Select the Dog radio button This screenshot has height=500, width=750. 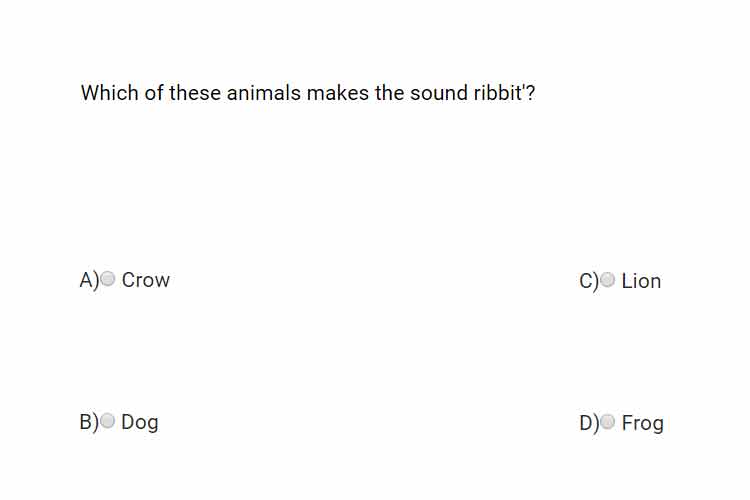[108, 421]
